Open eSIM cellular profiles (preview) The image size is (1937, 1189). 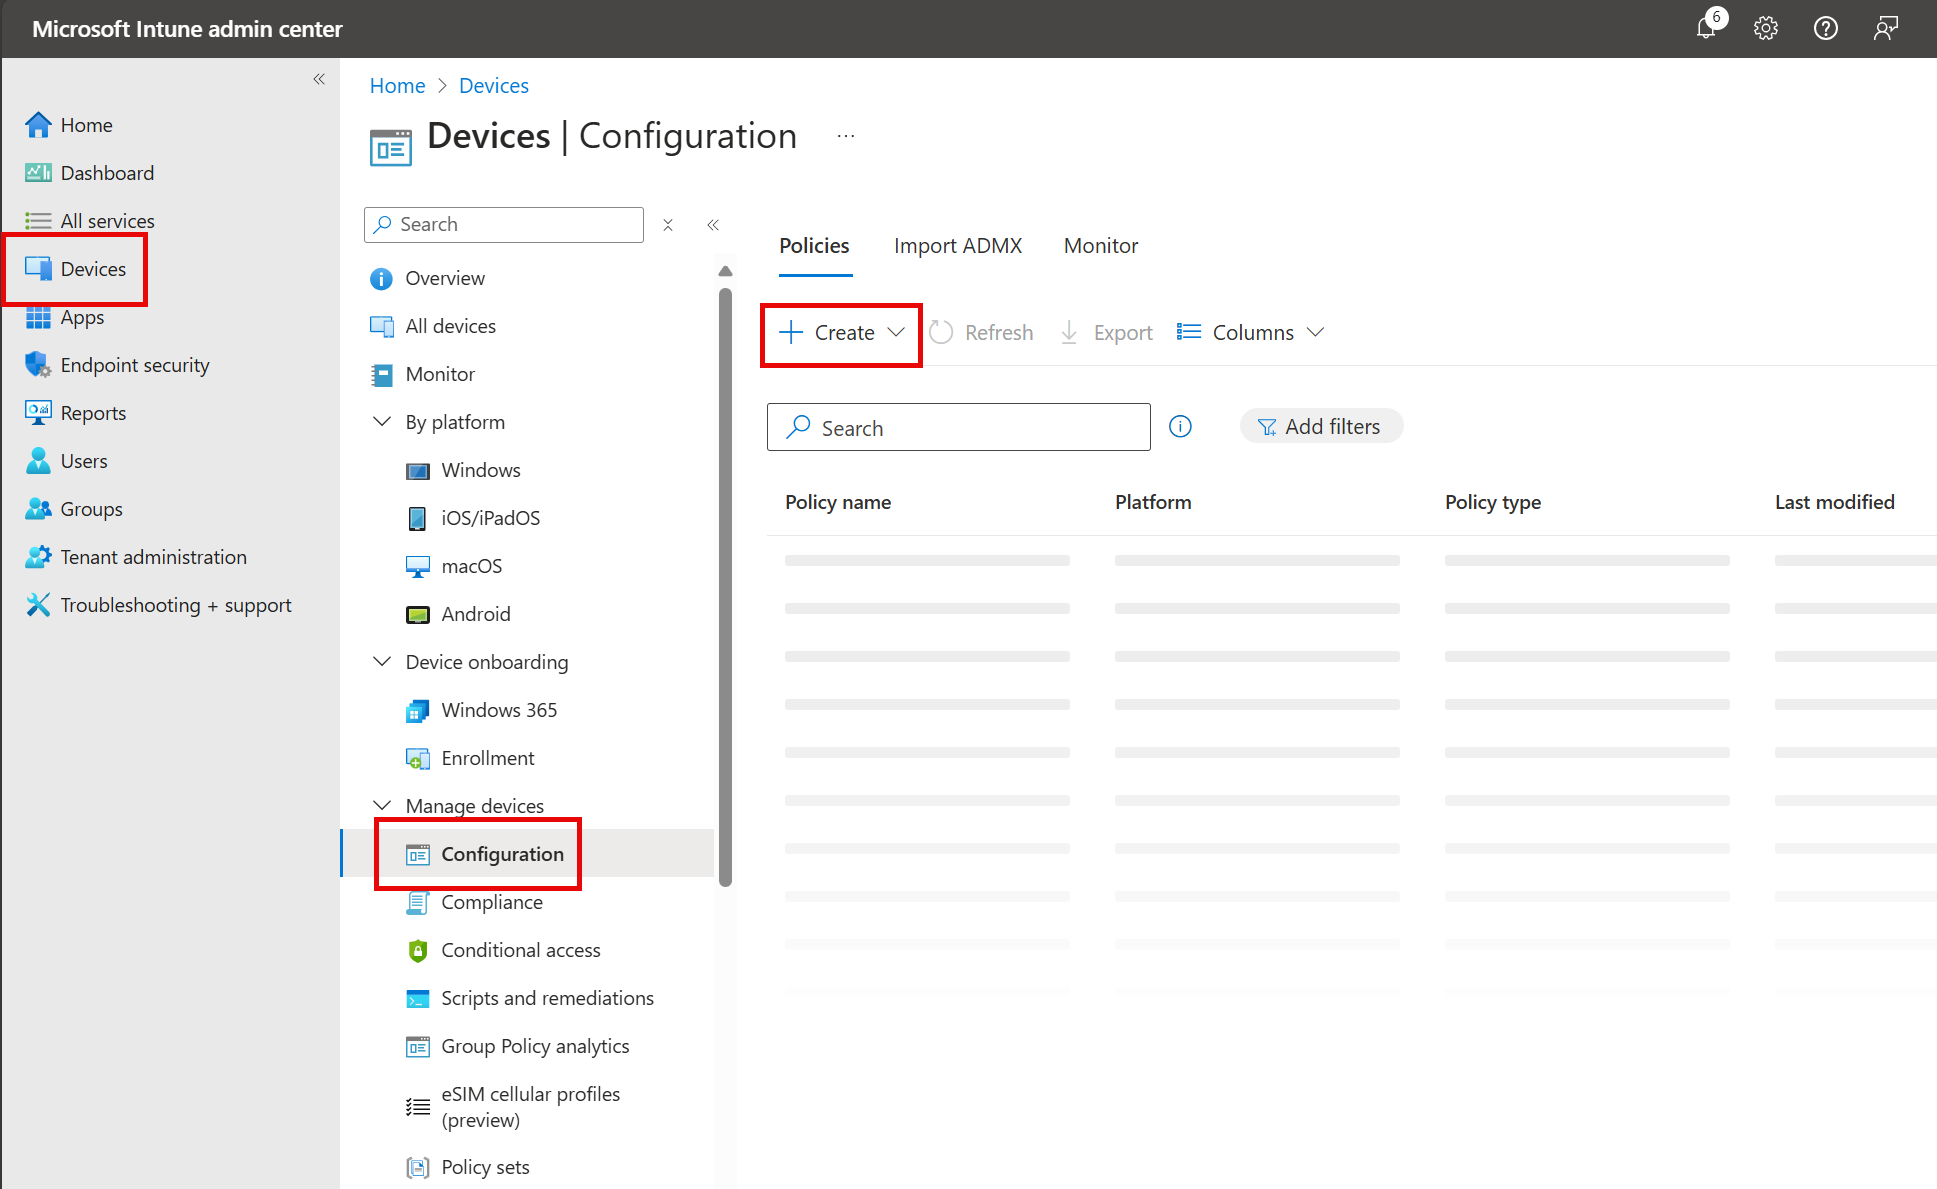click(529, 1107)
